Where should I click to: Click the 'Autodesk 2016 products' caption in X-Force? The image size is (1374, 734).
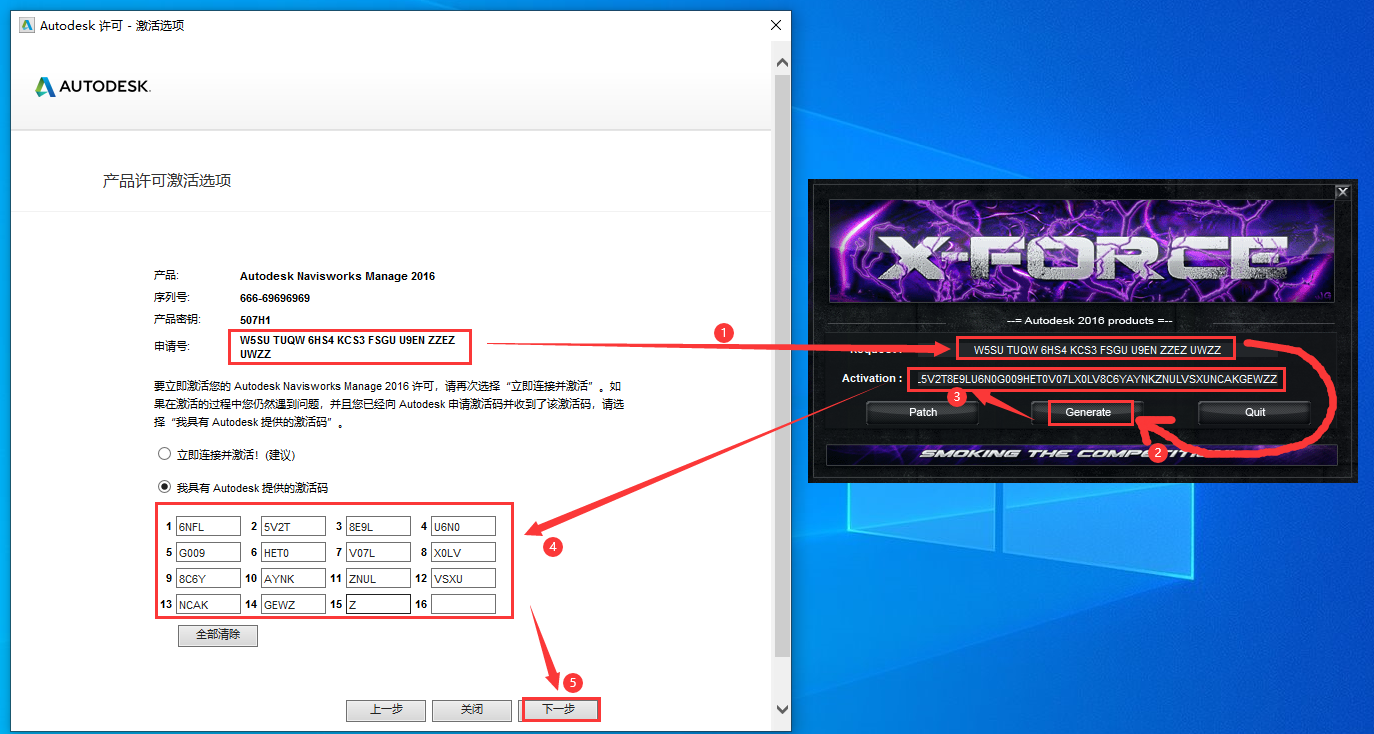[x=1090, y=321]
